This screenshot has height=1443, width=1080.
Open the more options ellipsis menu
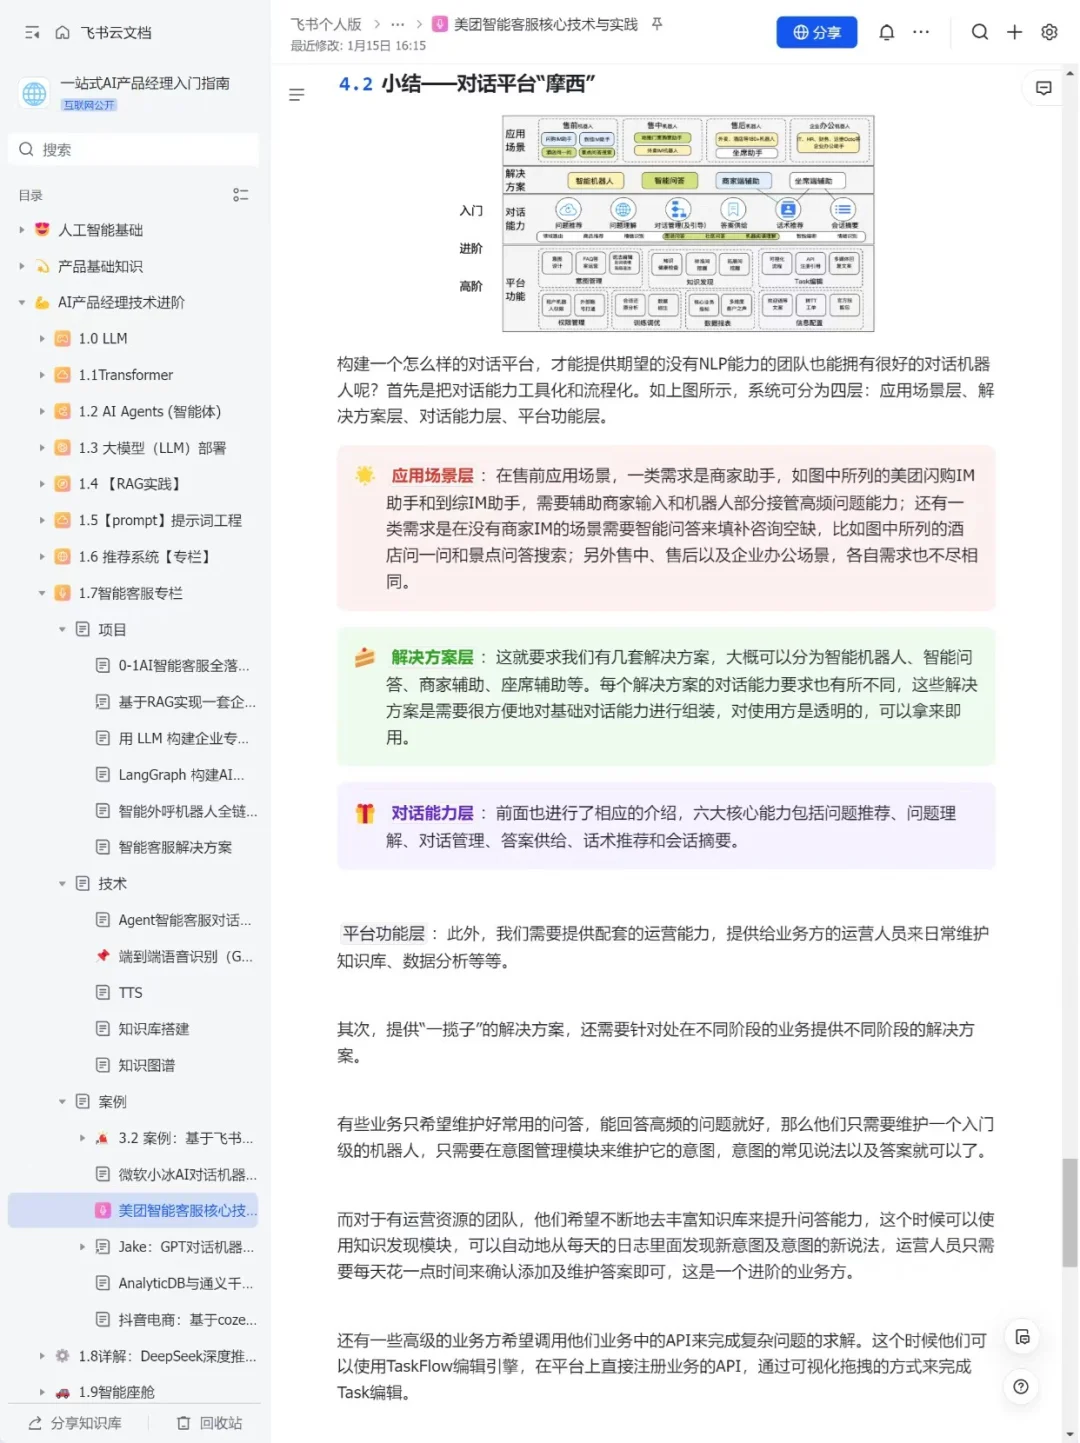click(x=921, y=32)
